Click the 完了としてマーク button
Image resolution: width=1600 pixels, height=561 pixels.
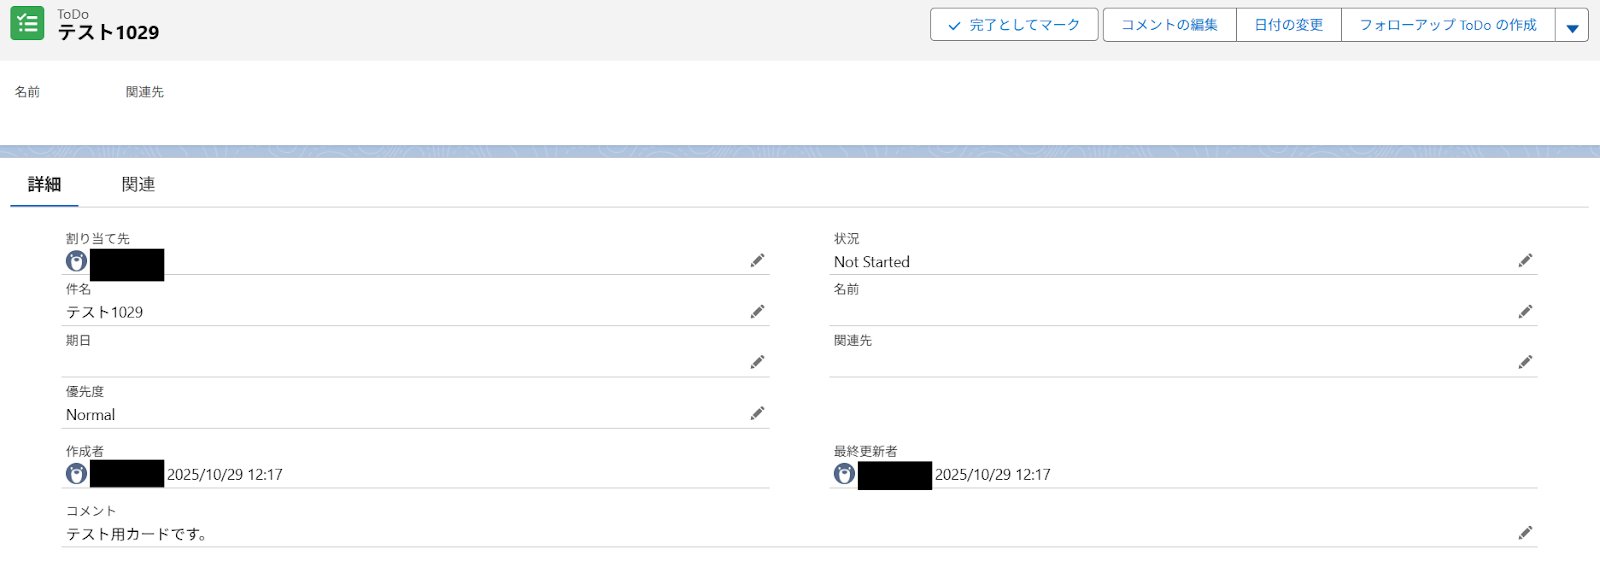(x=1014, y=25)
